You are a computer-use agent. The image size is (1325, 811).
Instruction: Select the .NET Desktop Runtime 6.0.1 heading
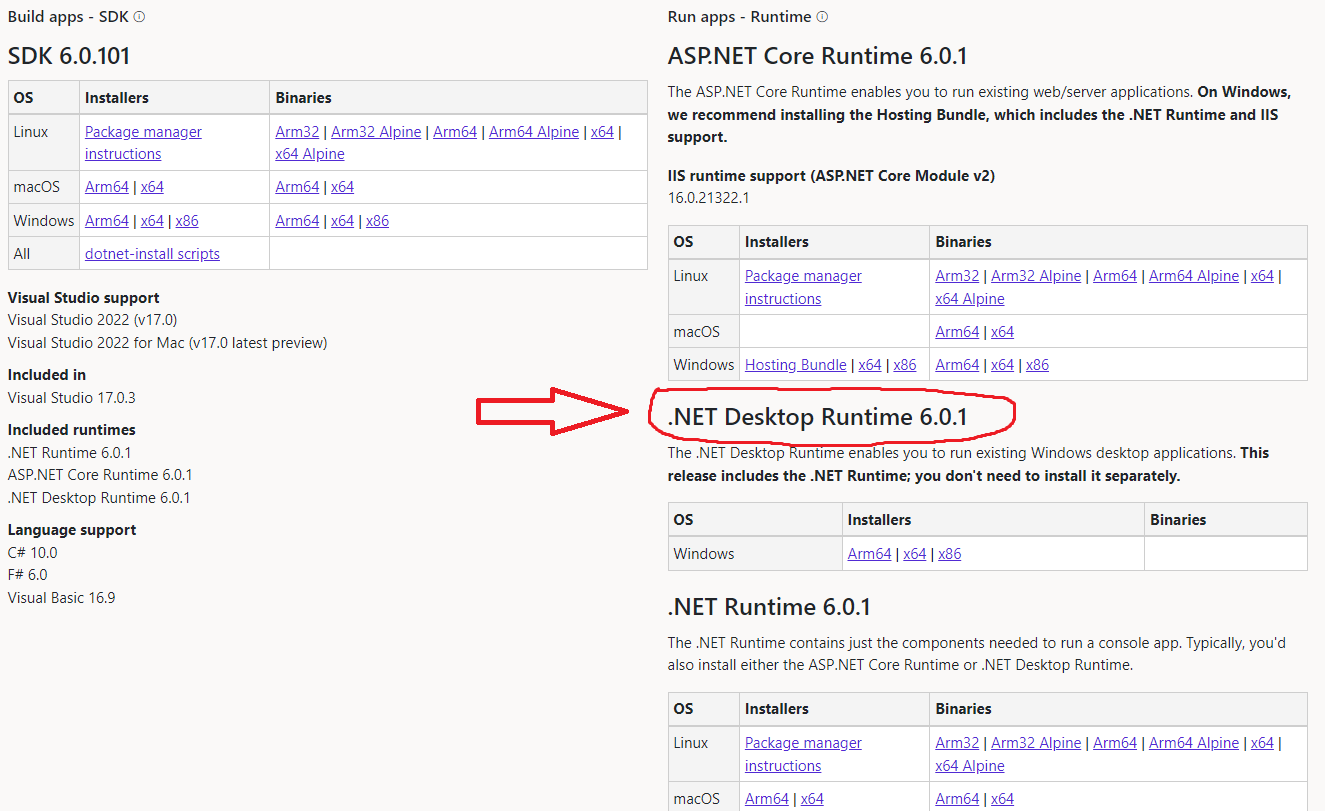click(817, 417)
